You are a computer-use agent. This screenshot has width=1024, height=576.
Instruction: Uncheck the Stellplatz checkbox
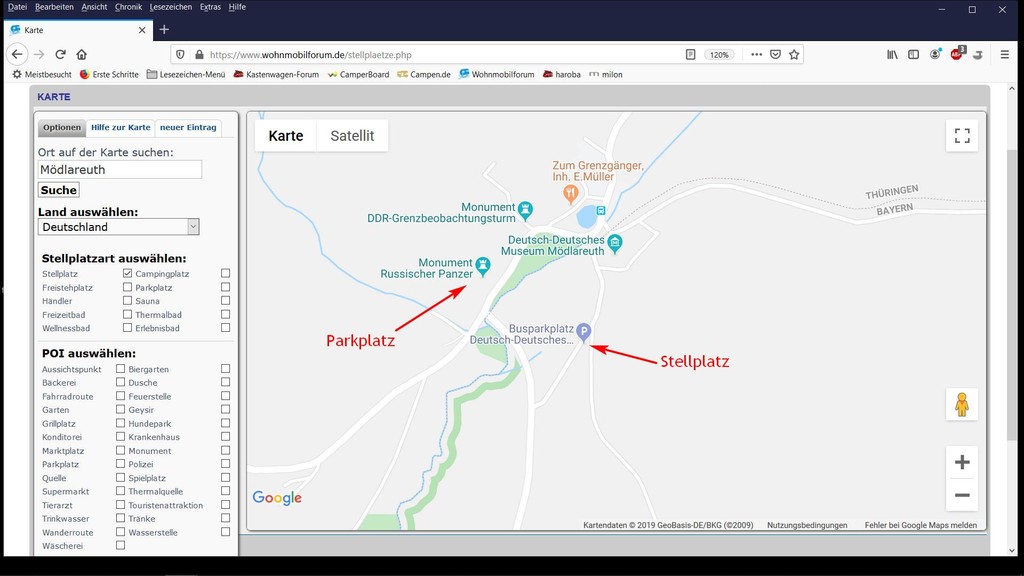pyautogui.click(x=127, y=274)
